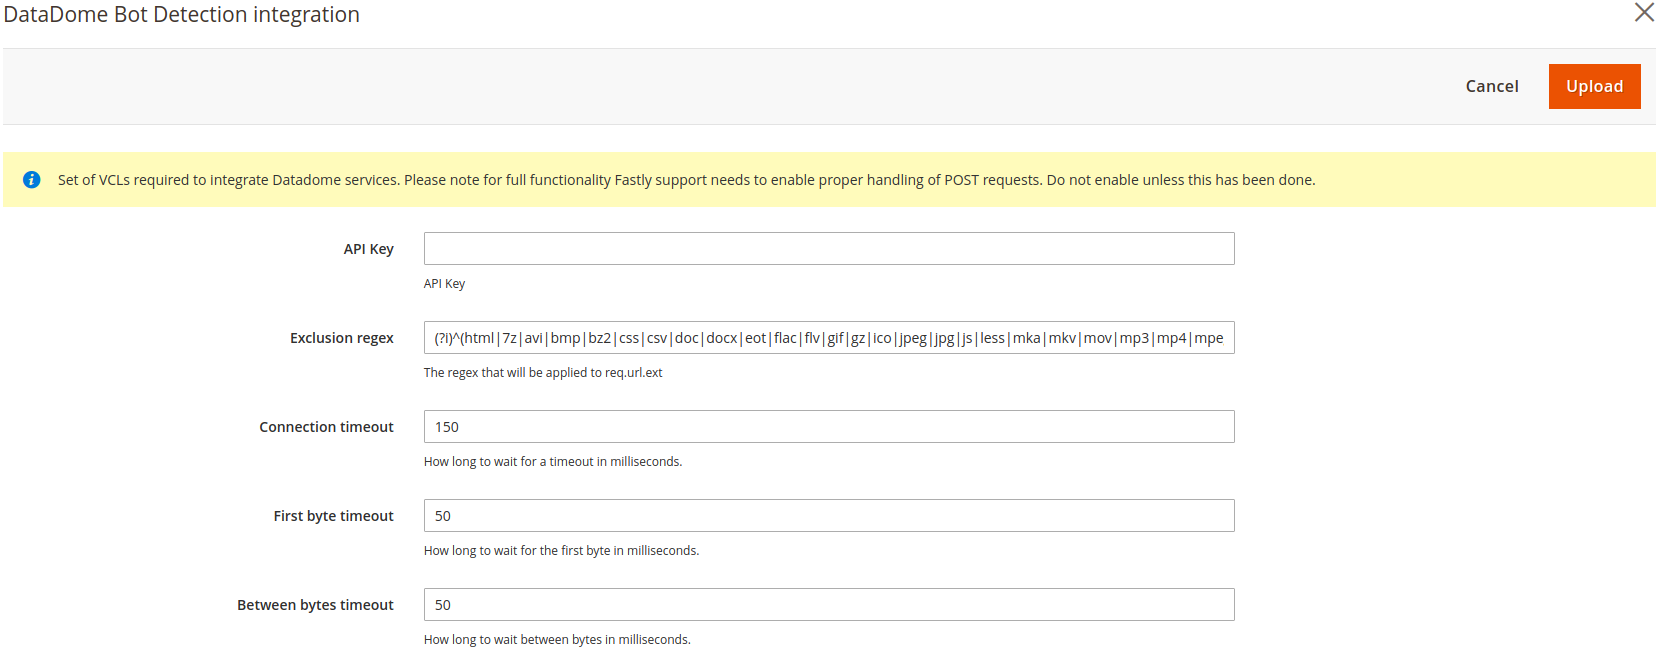Screen dimensions: 1669x663
Task: Click 'How long to wait for the first byte' hint
Action: pyautogui.click(x=561, y=551)
